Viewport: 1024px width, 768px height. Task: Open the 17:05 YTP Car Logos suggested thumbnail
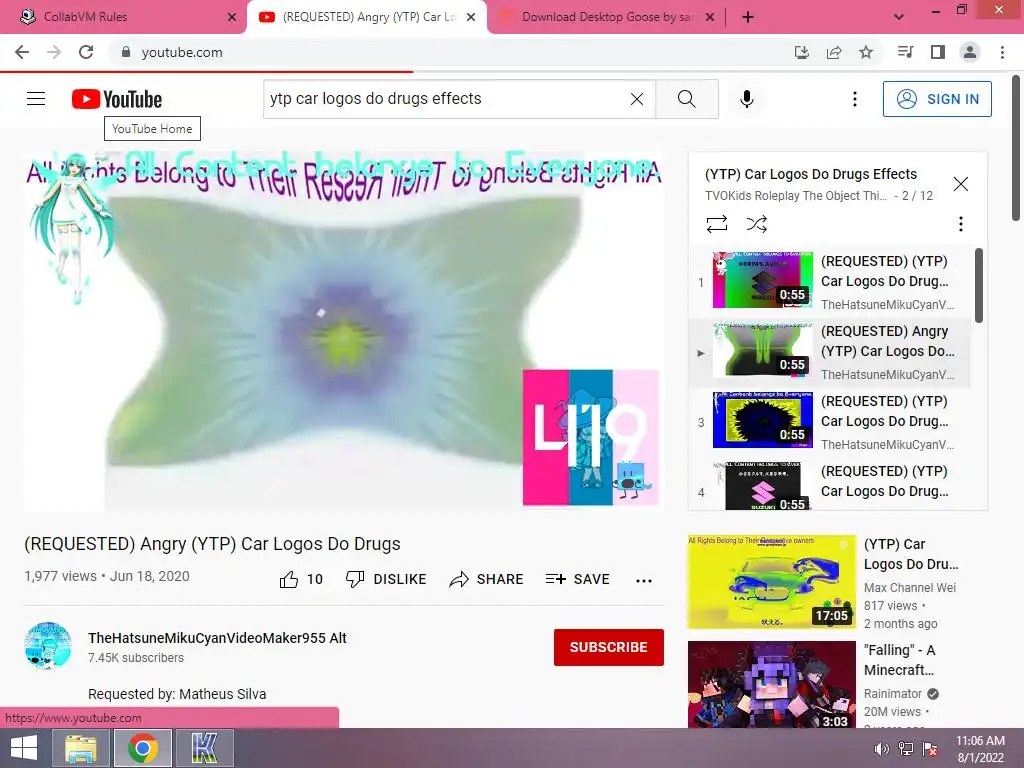(772, 582)
